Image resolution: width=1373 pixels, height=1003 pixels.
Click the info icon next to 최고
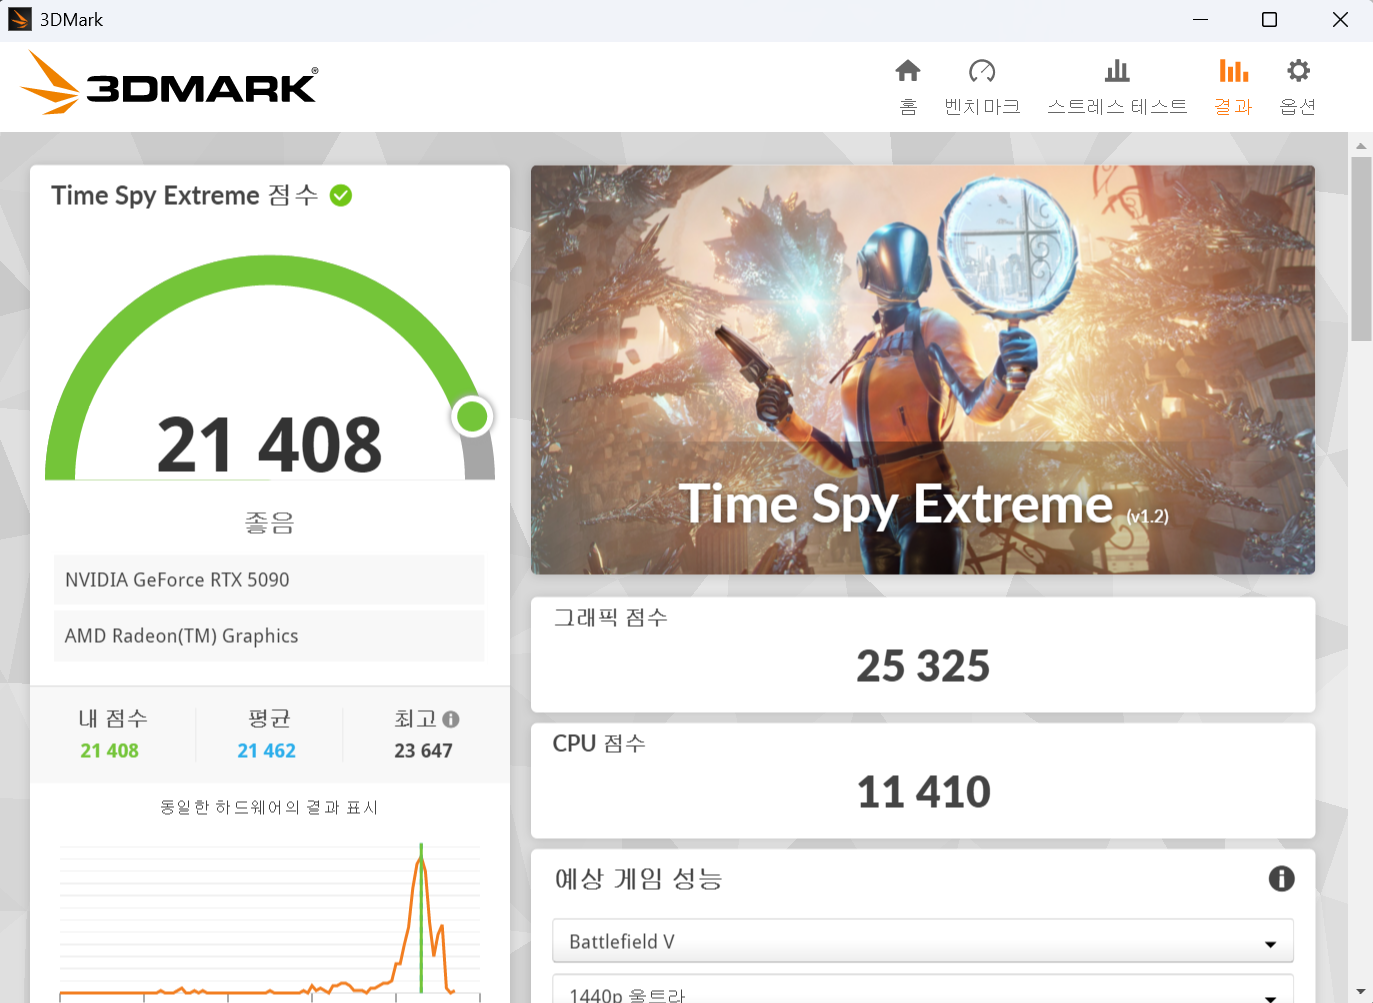(452, 719)
